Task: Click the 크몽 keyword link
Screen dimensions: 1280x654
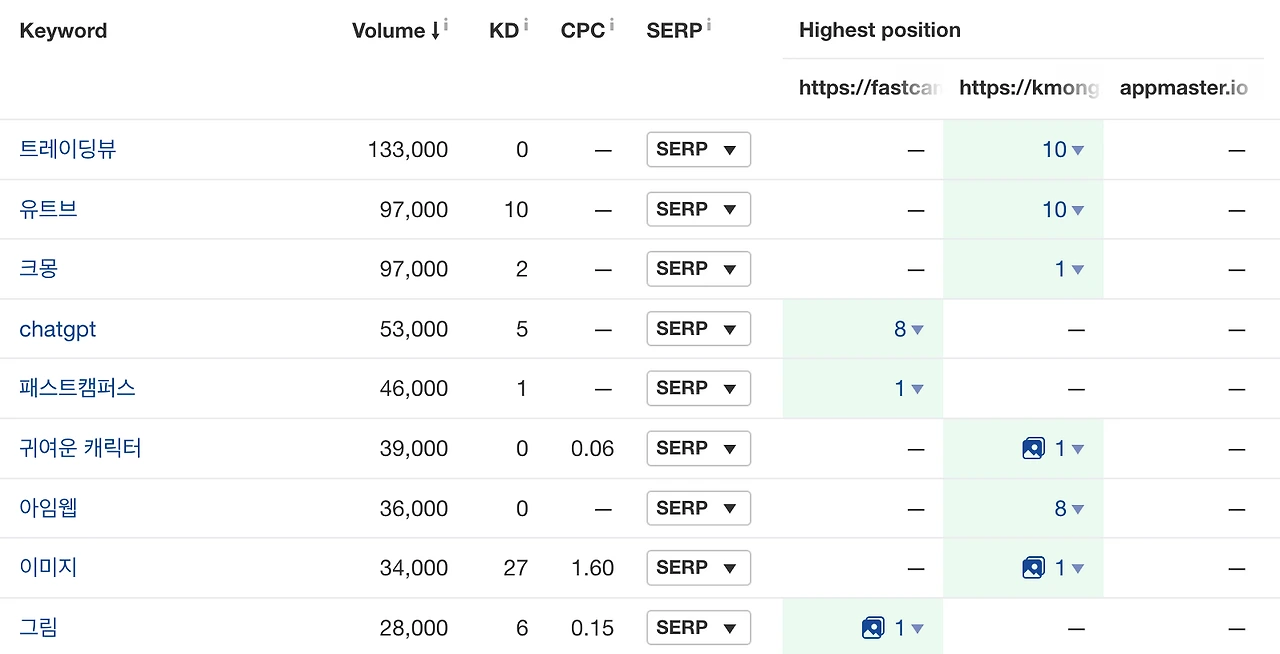Action: click(x=39, y=269)
